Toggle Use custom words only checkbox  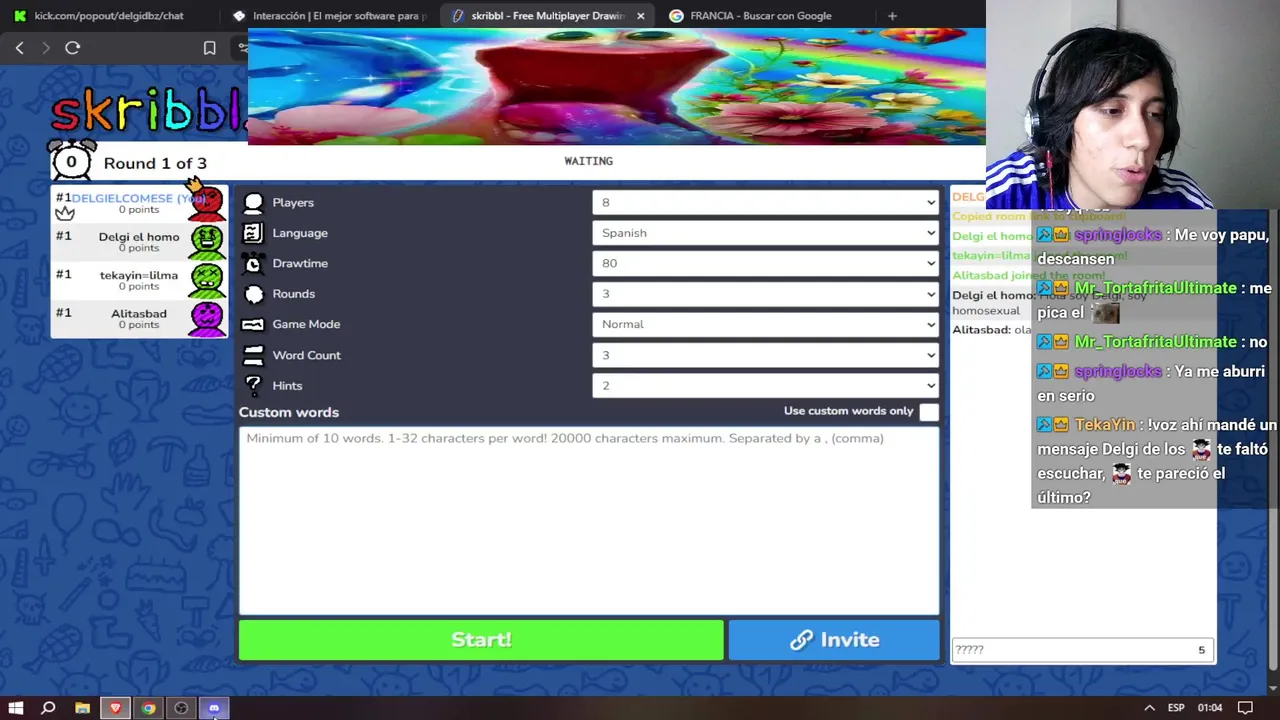(x=929, y=411)
